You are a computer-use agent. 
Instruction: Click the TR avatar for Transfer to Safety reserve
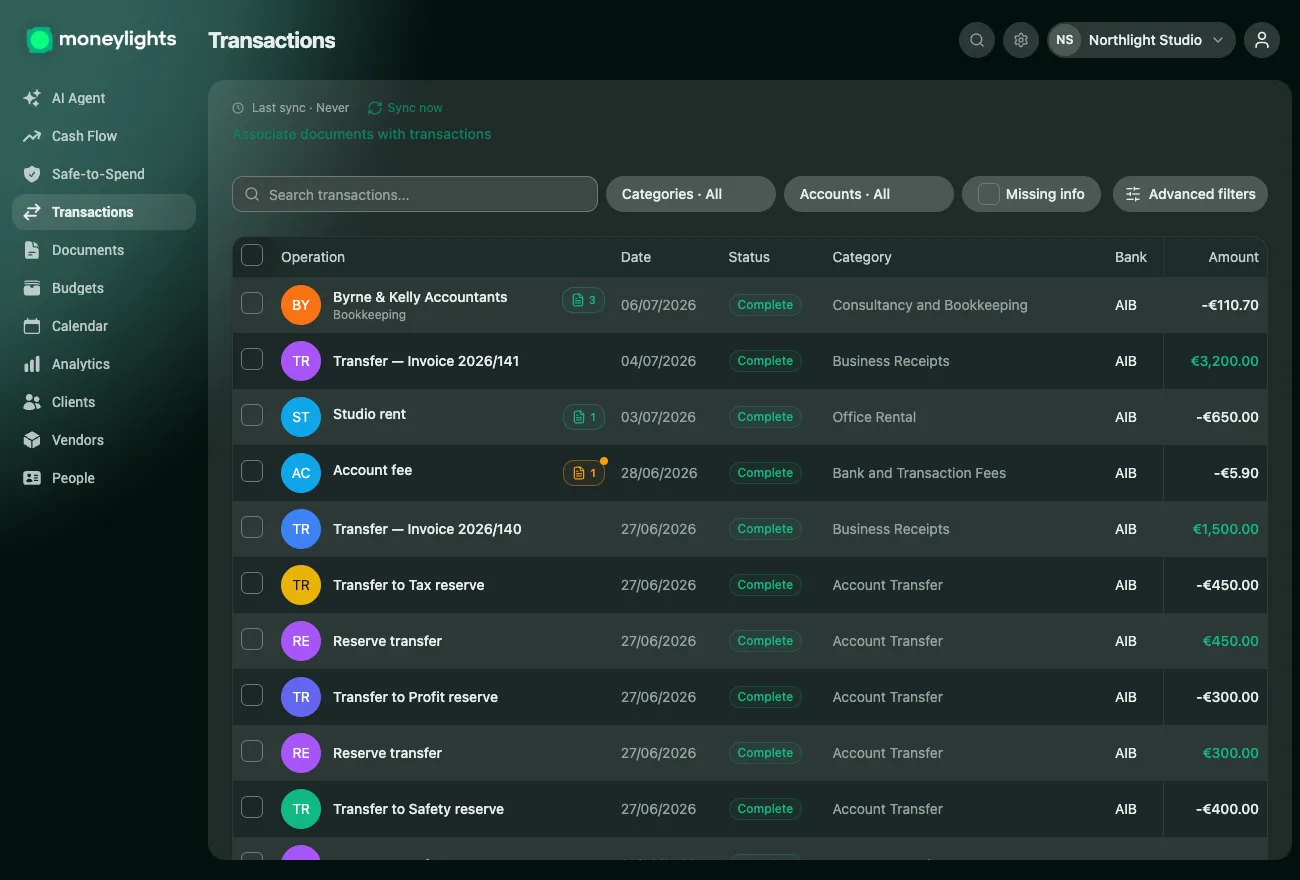pyautogui.click(x=301, y=809)
